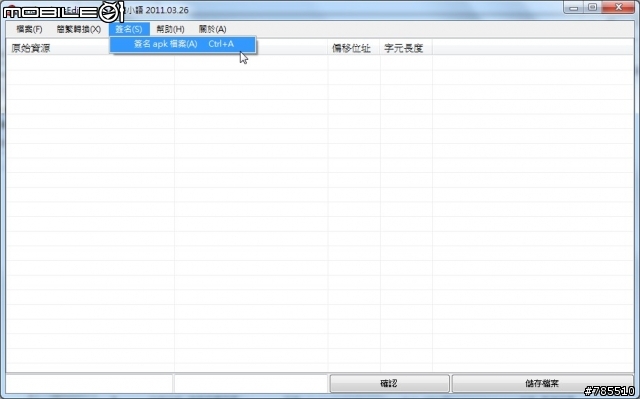
Task: Close the application window
Action: coord(618,7)
